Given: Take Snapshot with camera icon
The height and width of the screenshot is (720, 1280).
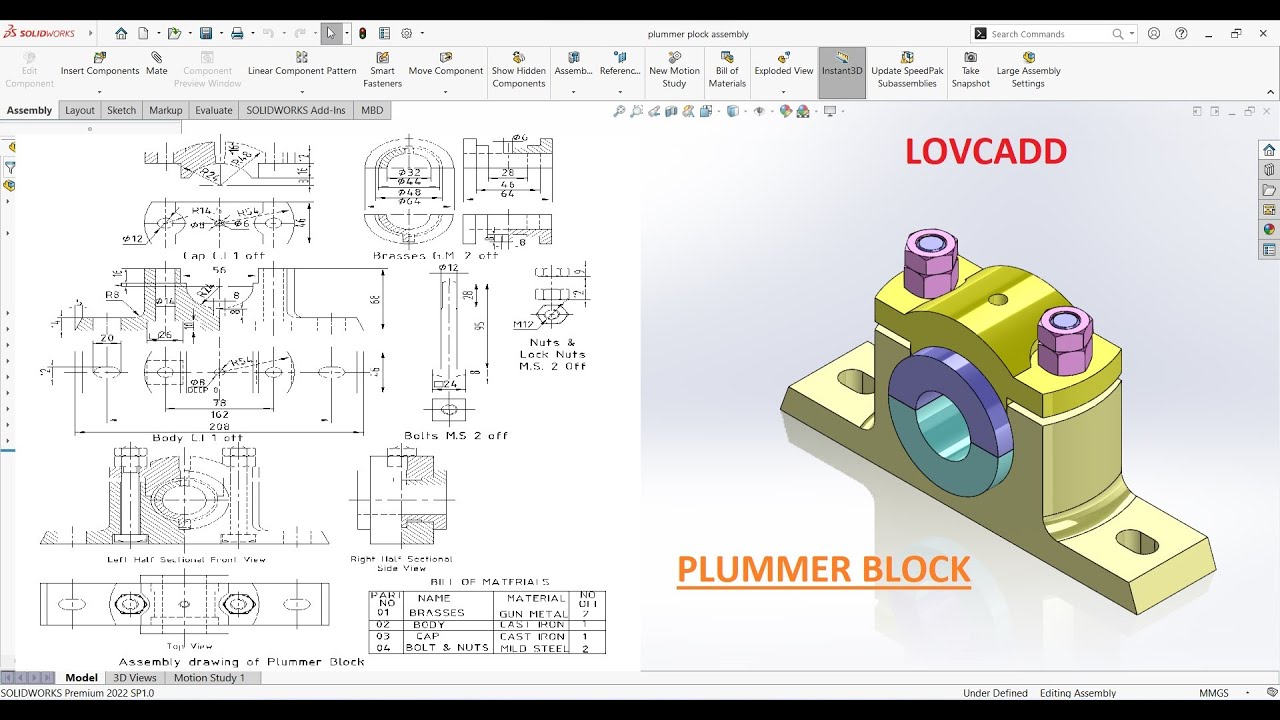Looking at the screenshot, I should tap(970, 70).
